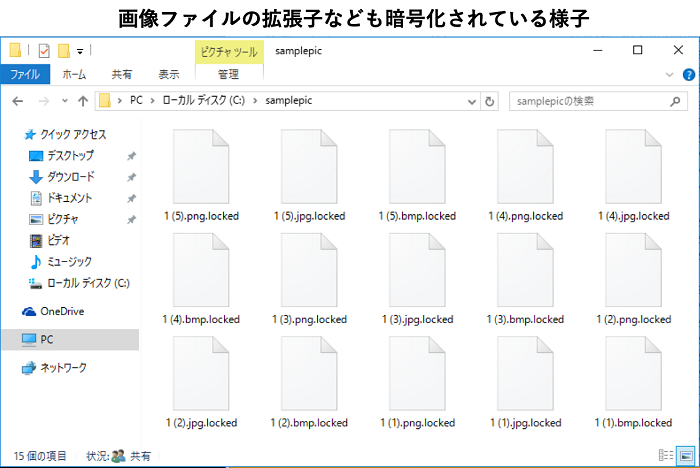Click the Help question mark icon
The height and width of the screenshot is (468, 700).
click(x=689, y=75)
